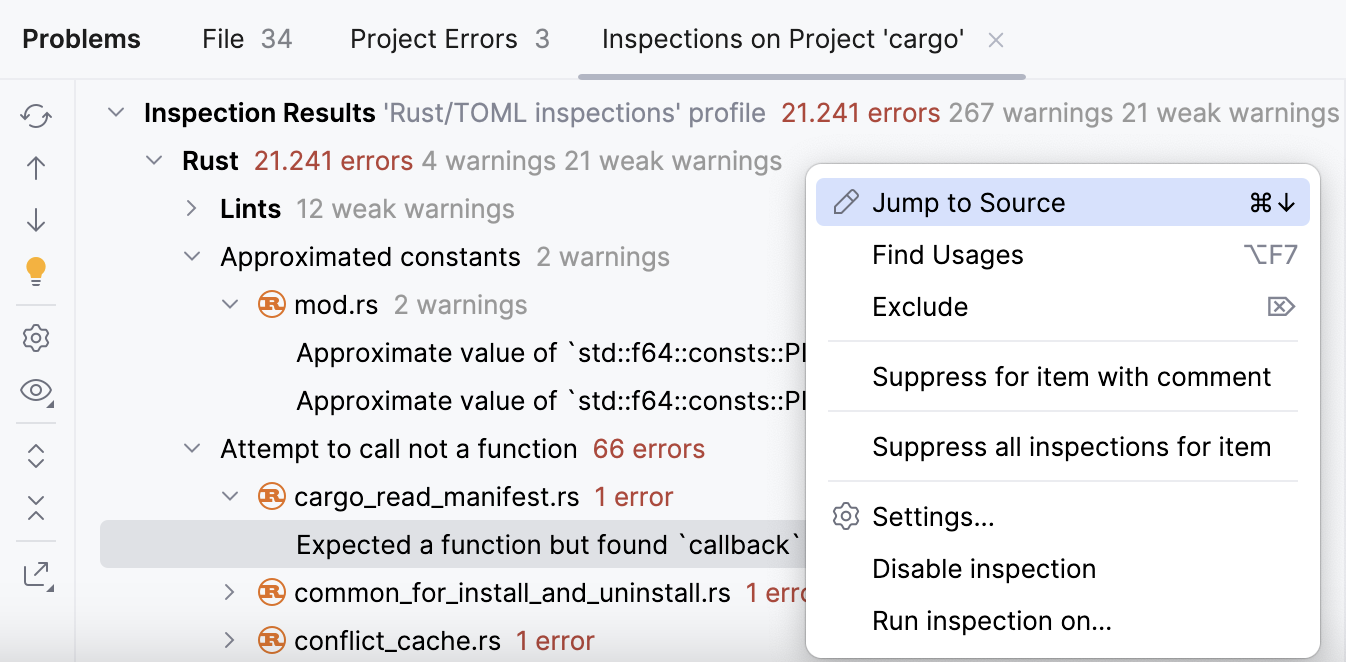Select Suppress all inspections for item
Viewport: 1346px width, 662px height.
1072,447
